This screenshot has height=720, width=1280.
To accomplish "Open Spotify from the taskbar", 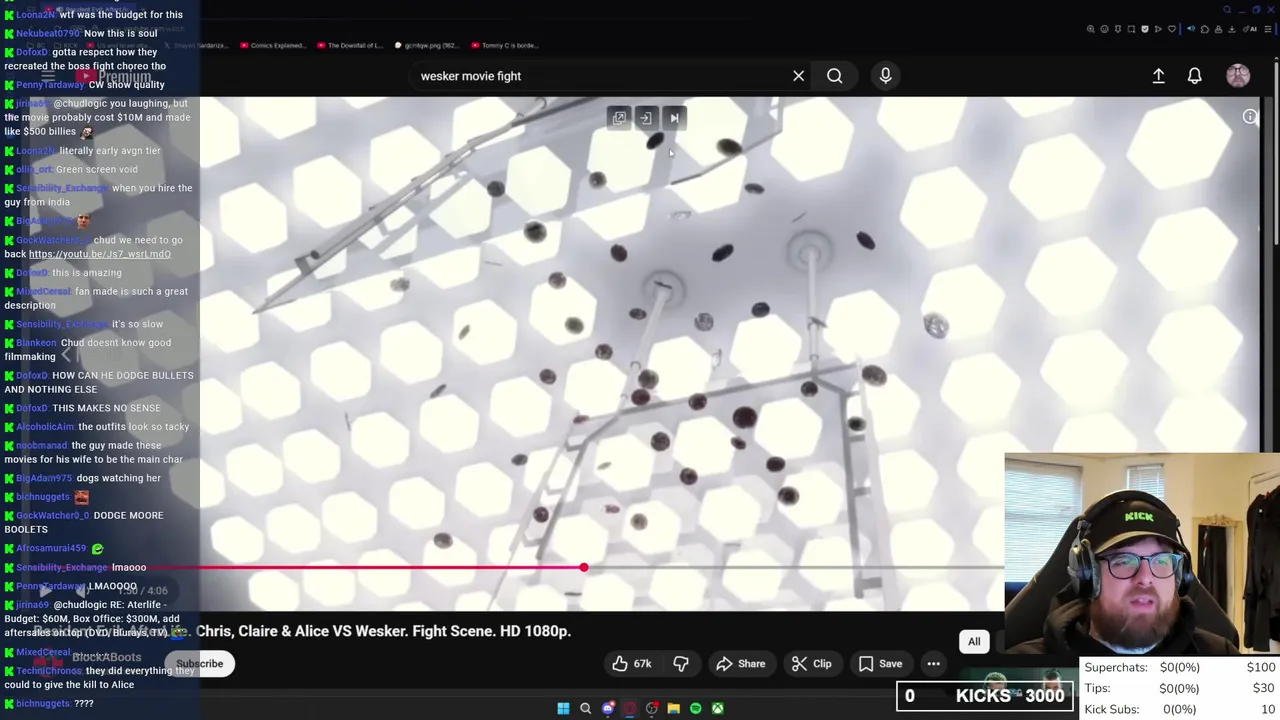I will tap(695, 708).
